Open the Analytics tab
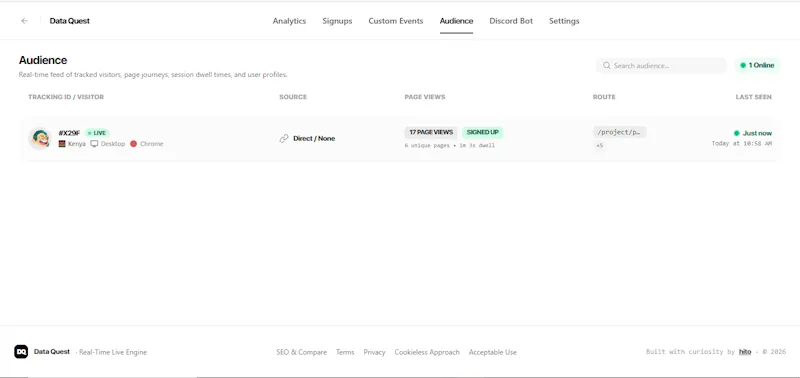 (x=289, y=21)
